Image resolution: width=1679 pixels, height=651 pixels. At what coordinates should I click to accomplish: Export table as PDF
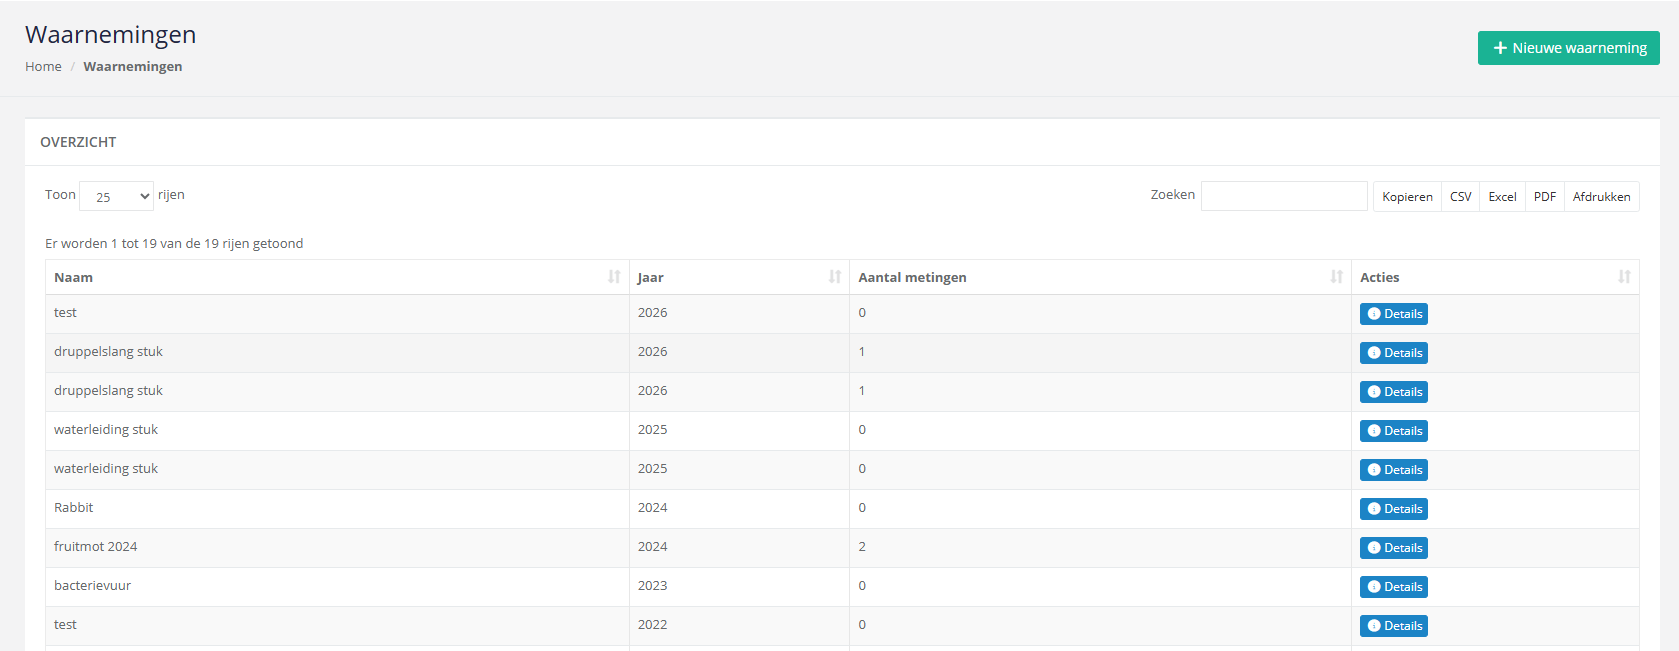coord(1545,196)
